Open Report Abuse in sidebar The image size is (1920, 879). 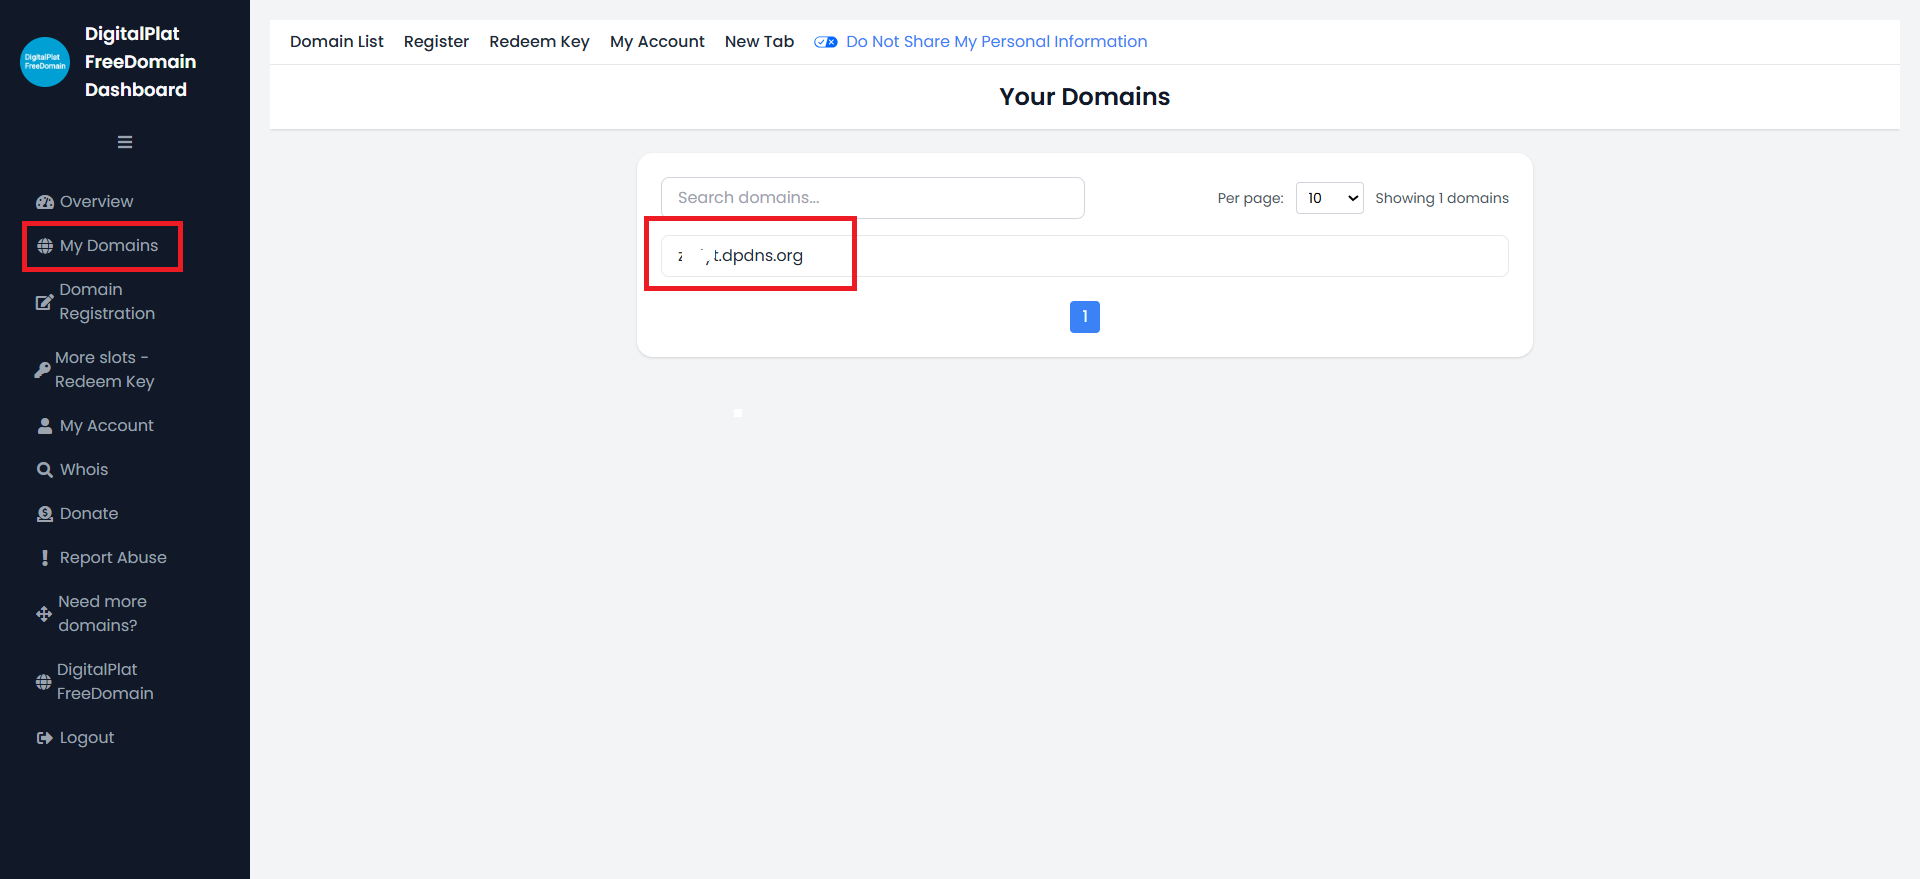coord(113,558)
